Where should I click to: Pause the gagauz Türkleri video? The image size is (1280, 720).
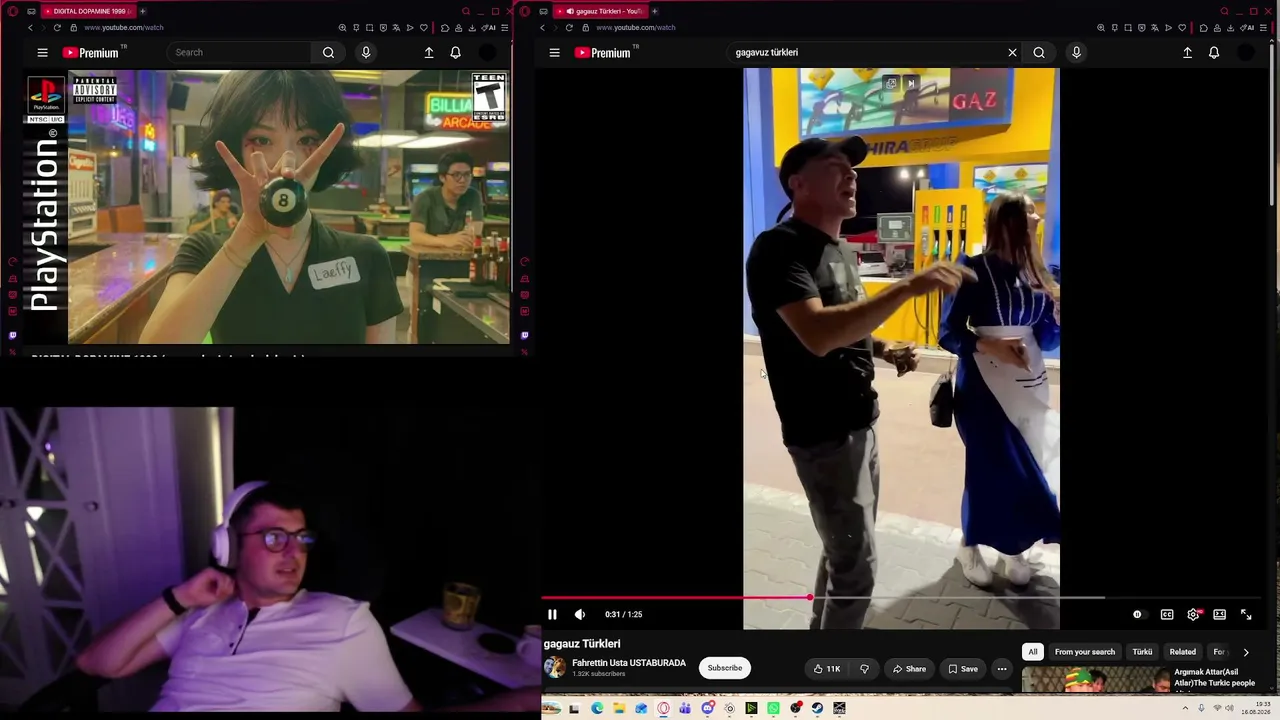pos(552,614)
